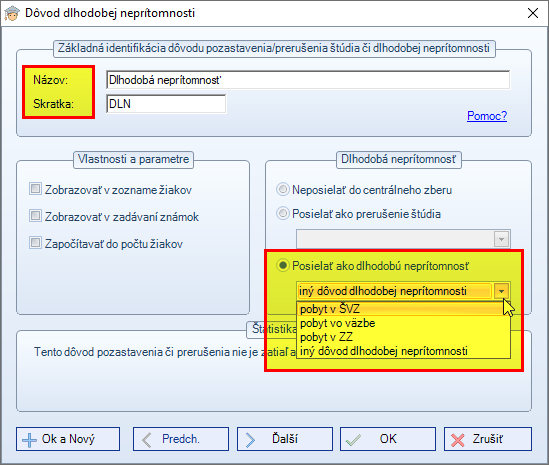Collapse the dlhodobá neprítomnosť reason dropdown arrow
Viewport: 549px width, 465px height.
coord(501,291)
